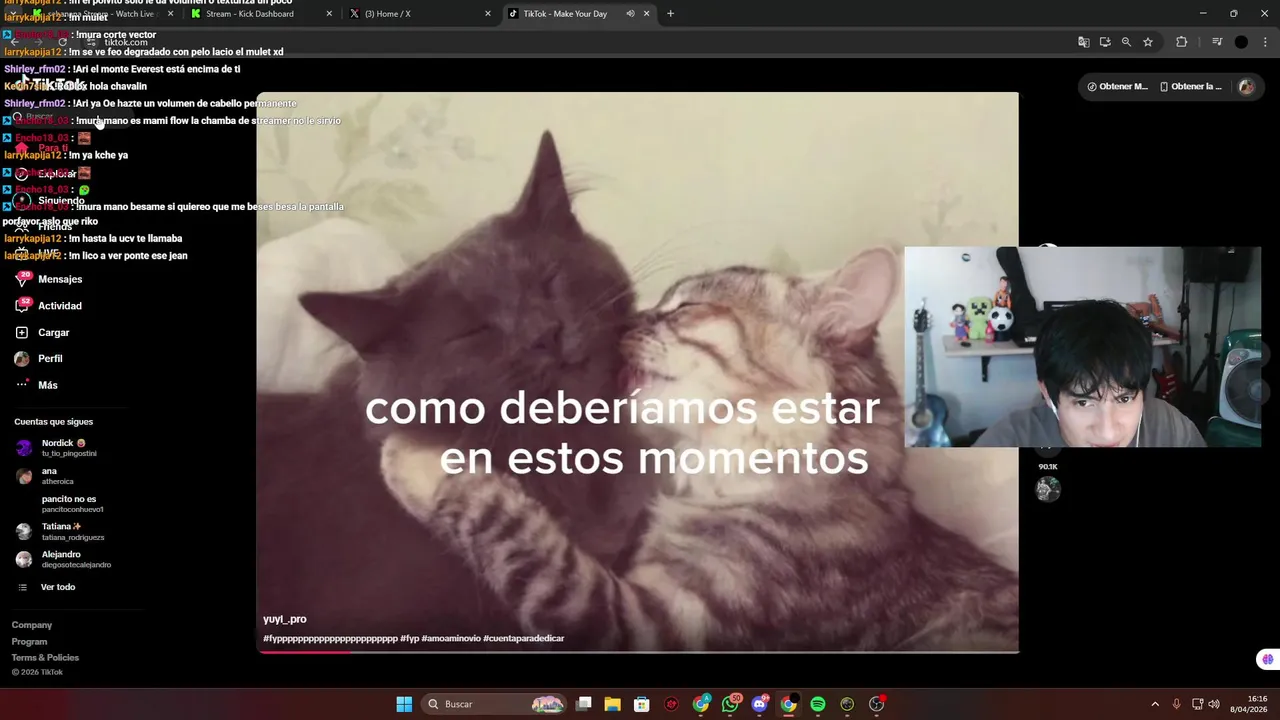This screenshot has width=1280, height=720.
Task: Open the zoom indicator in address bar
Action: [x=1126, y=42]
